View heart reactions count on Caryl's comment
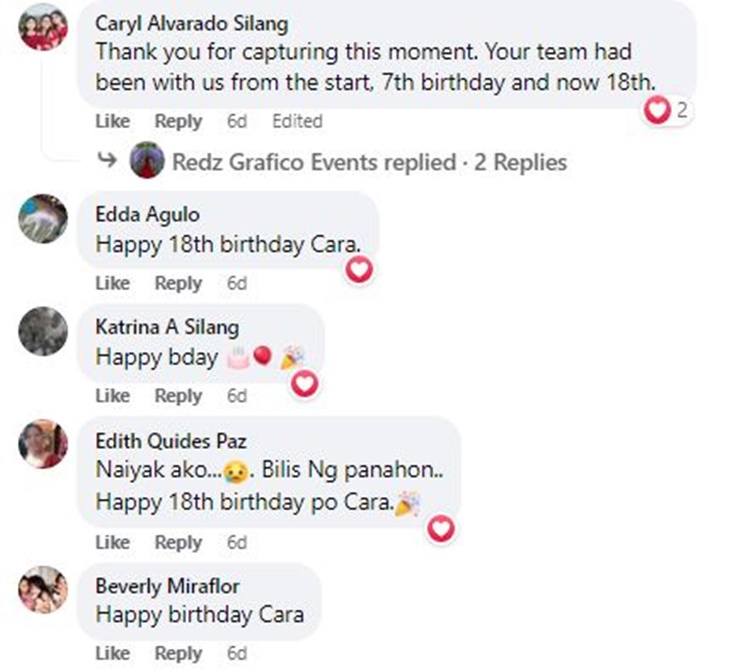The width and height of the screenshot is (750, 672). 667,111
